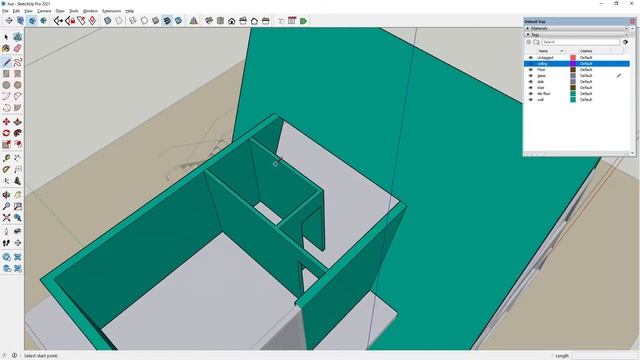Click Add Tag icon in Tags panel
Image resolution: width=640 pixels, height=360 pixels.
529,42
